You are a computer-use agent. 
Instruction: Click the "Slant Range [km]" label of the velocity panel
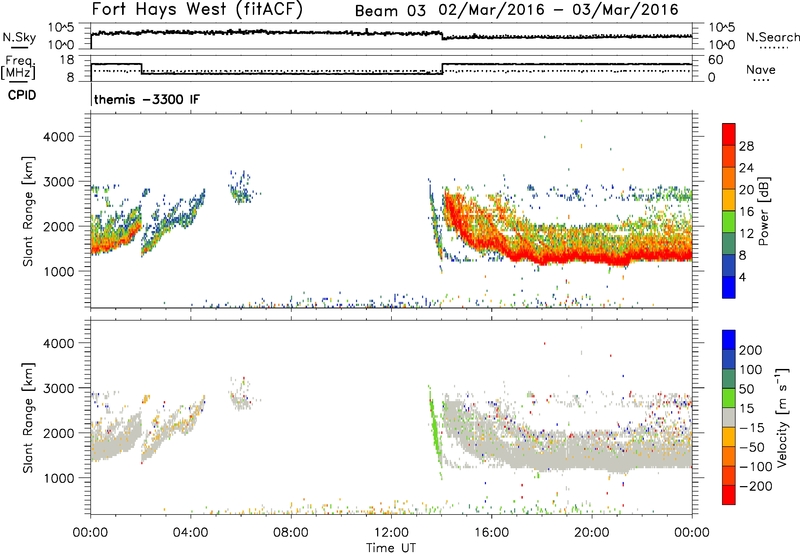tap(28, 418)
